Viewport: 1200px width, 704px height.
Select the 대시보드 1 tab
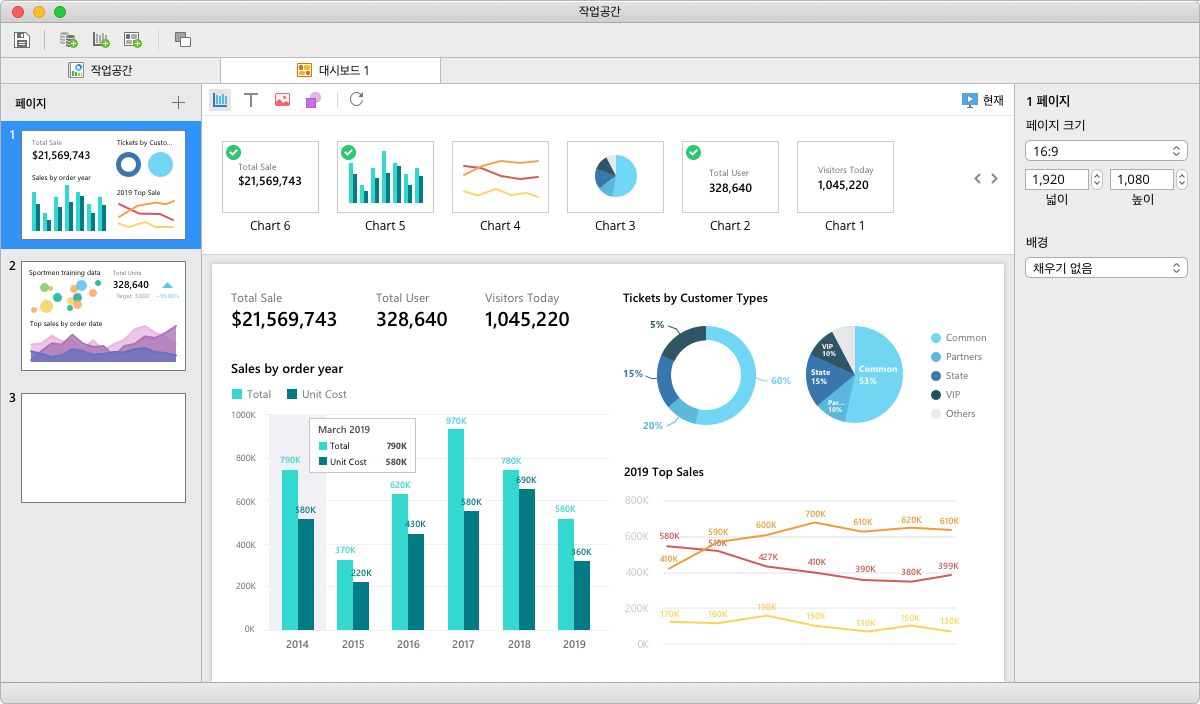[330, 70]
